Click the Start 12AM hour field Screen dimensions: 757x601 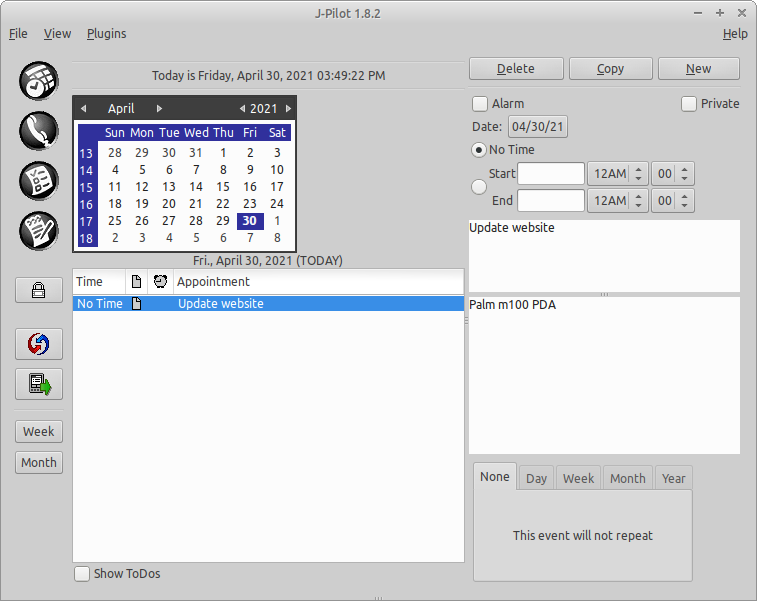coord(610,174)
